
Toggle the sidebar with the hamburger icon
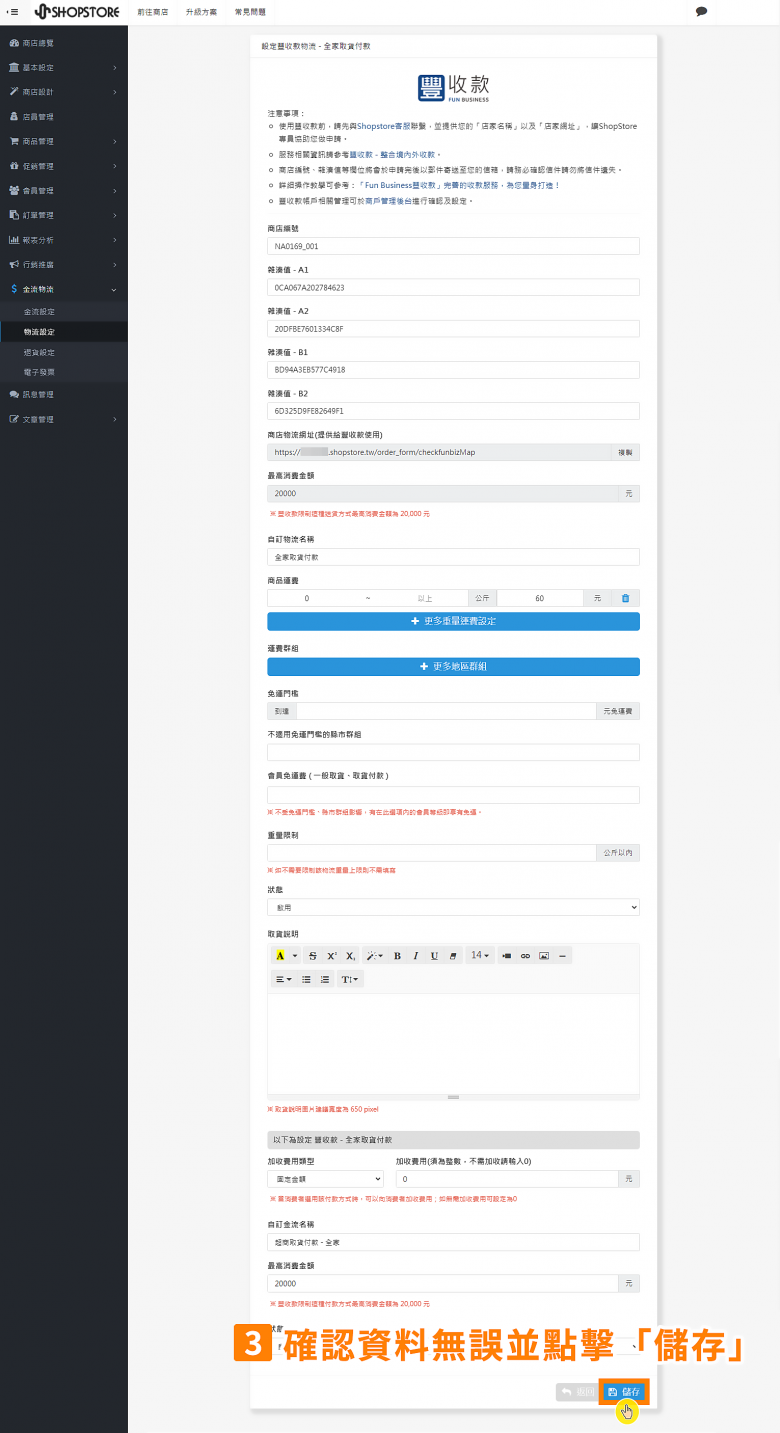pos(13,12)
